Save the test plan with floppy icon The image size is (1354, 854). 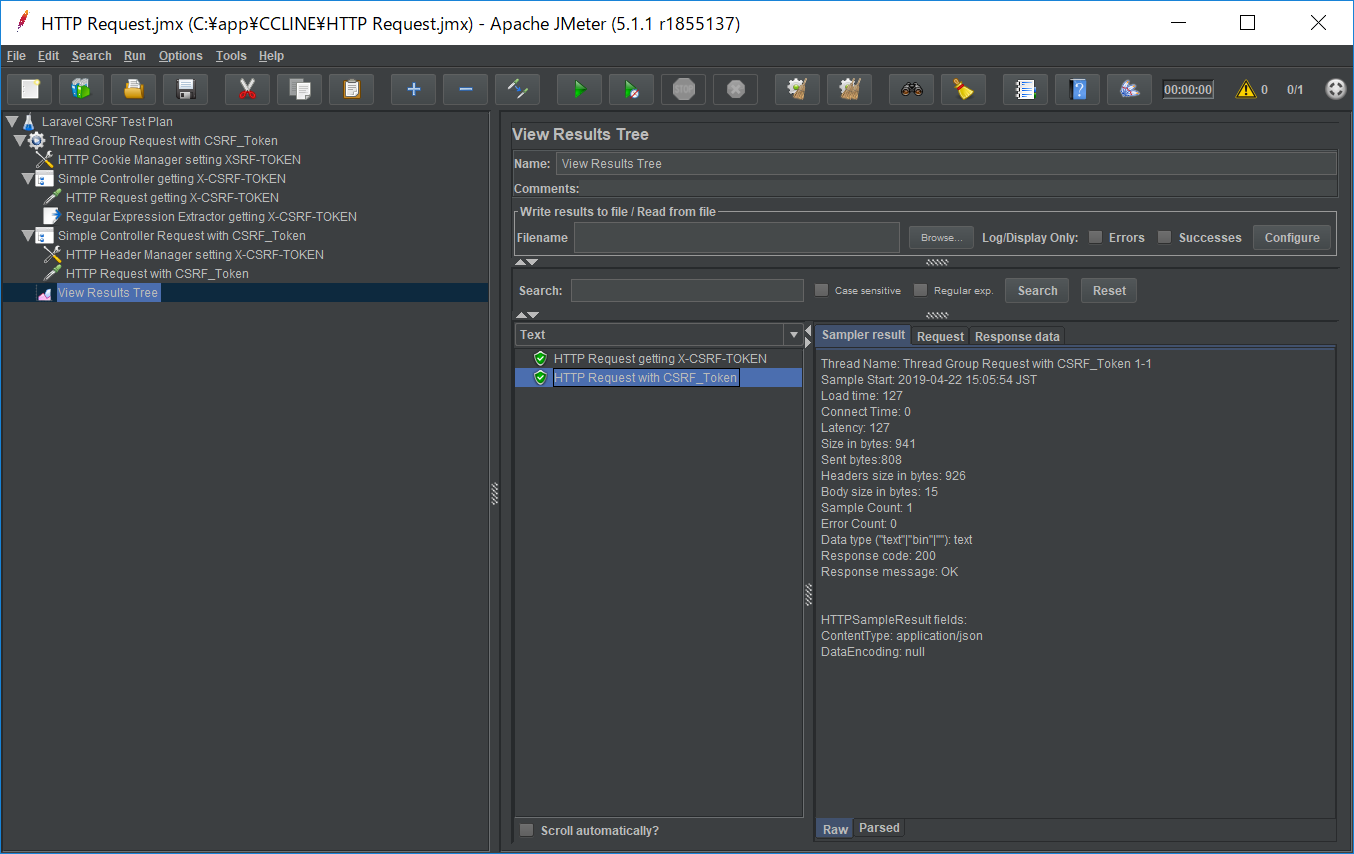point(186,89)
